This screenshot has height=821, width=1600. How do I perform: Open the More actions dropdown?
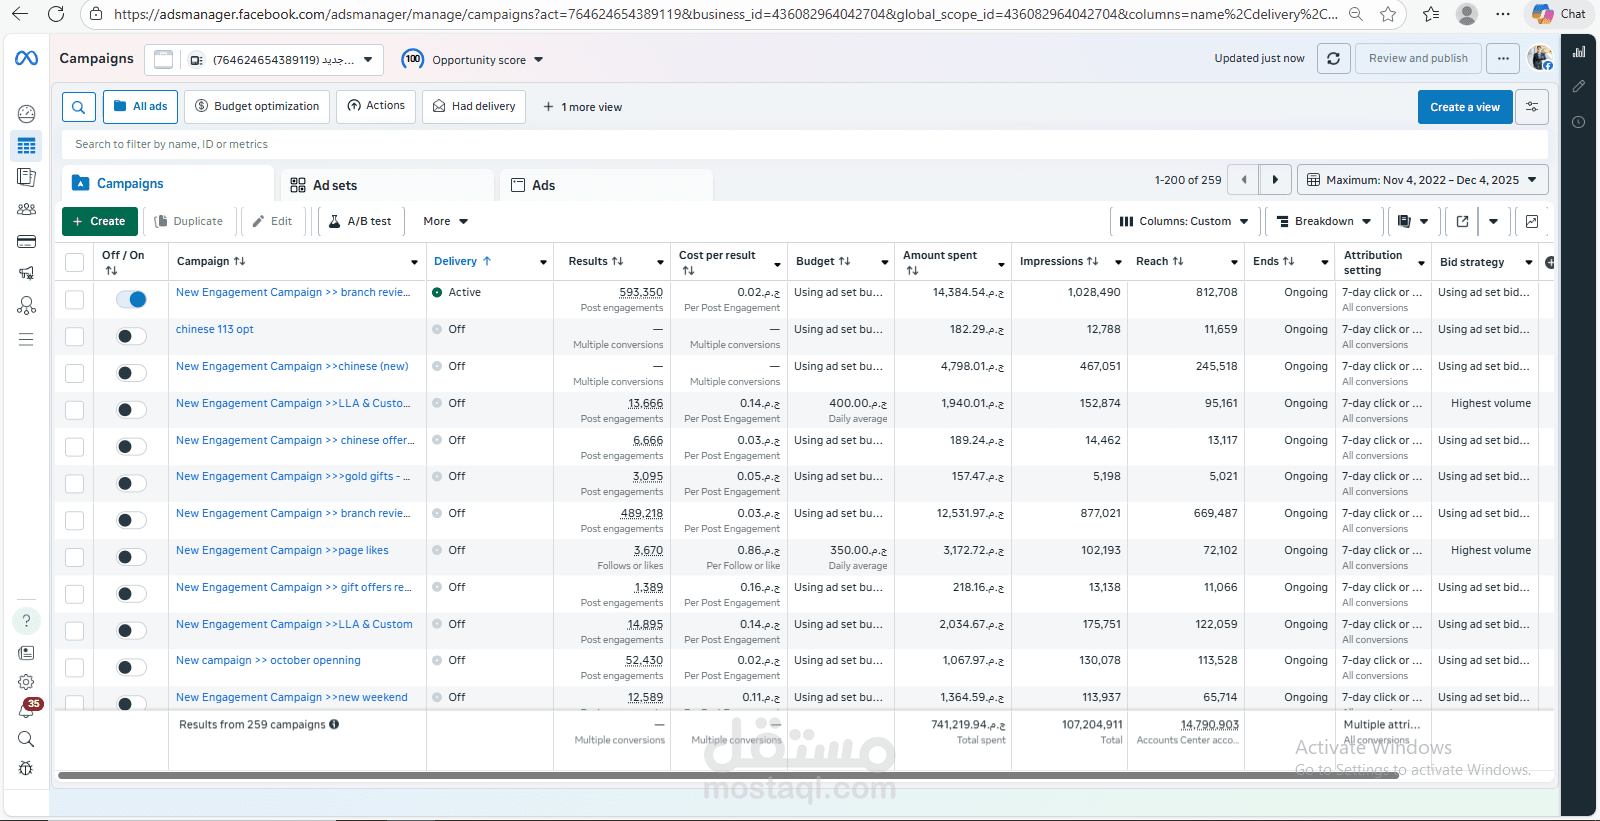tap(445, 221)
